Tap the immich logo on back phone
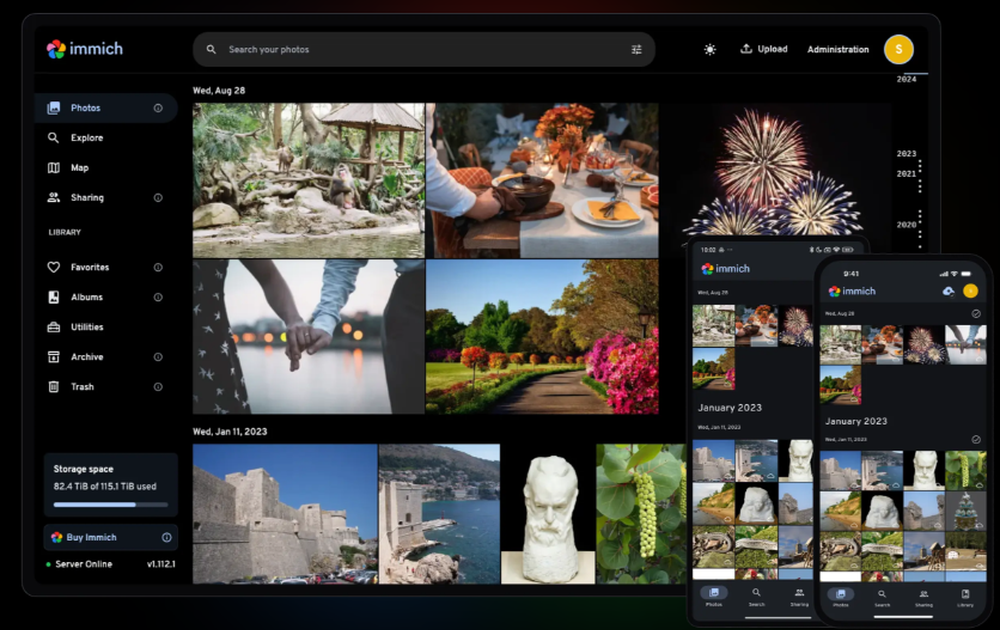Viewport: 1000px width, 630px height. [726, 268]
